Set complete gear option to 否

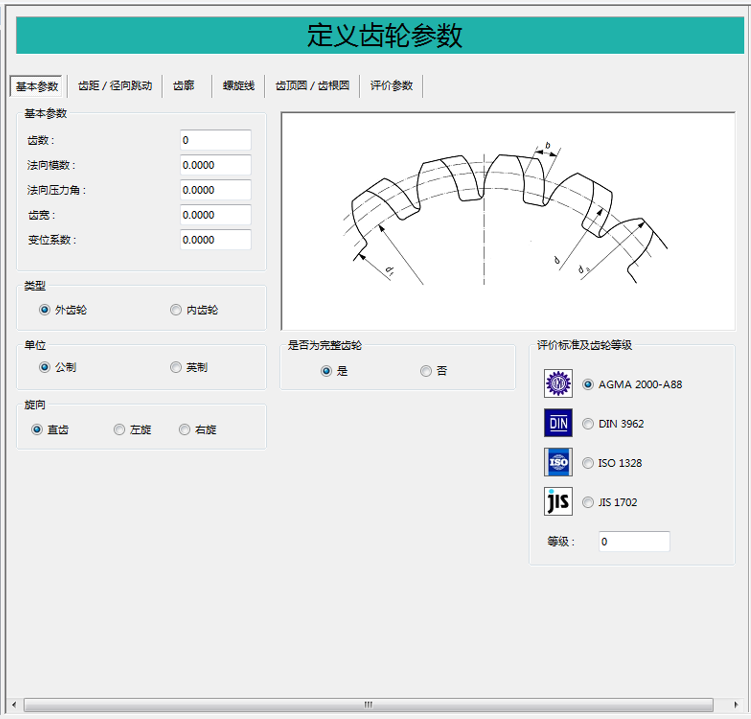pyautogui.click(x=426, y=371)
